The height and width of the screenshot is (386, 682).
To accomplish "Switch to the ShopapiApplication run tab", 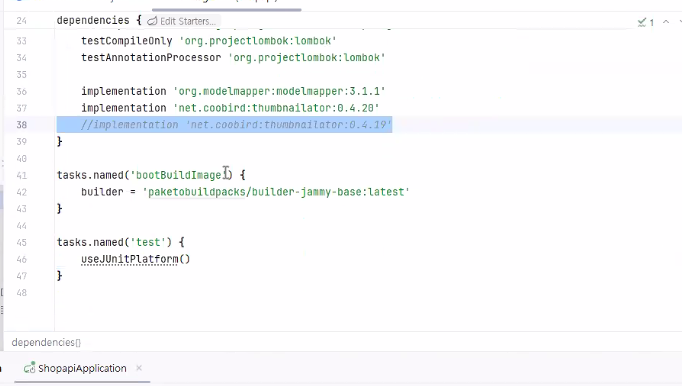I will 82,368.
